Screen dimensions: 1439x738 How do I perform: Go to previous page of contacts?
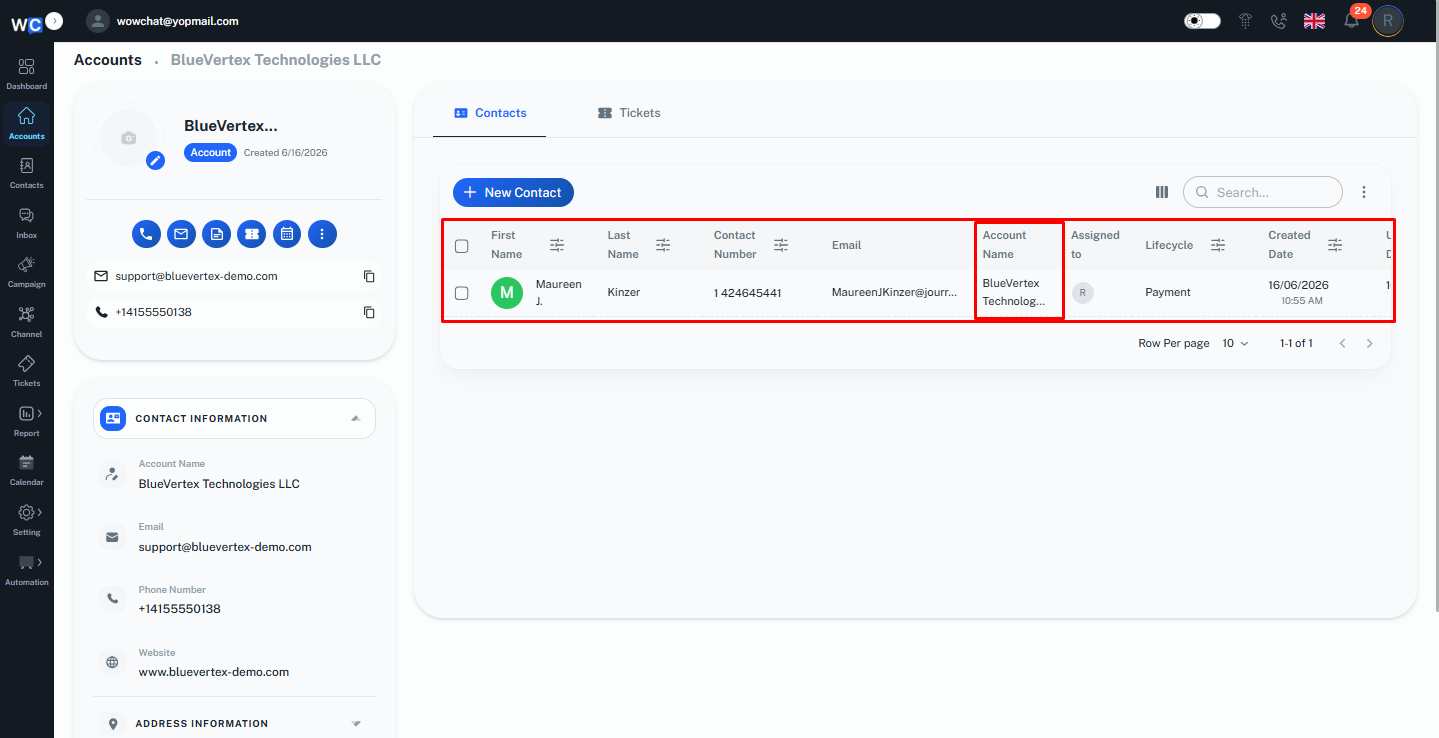[1342, 343]
